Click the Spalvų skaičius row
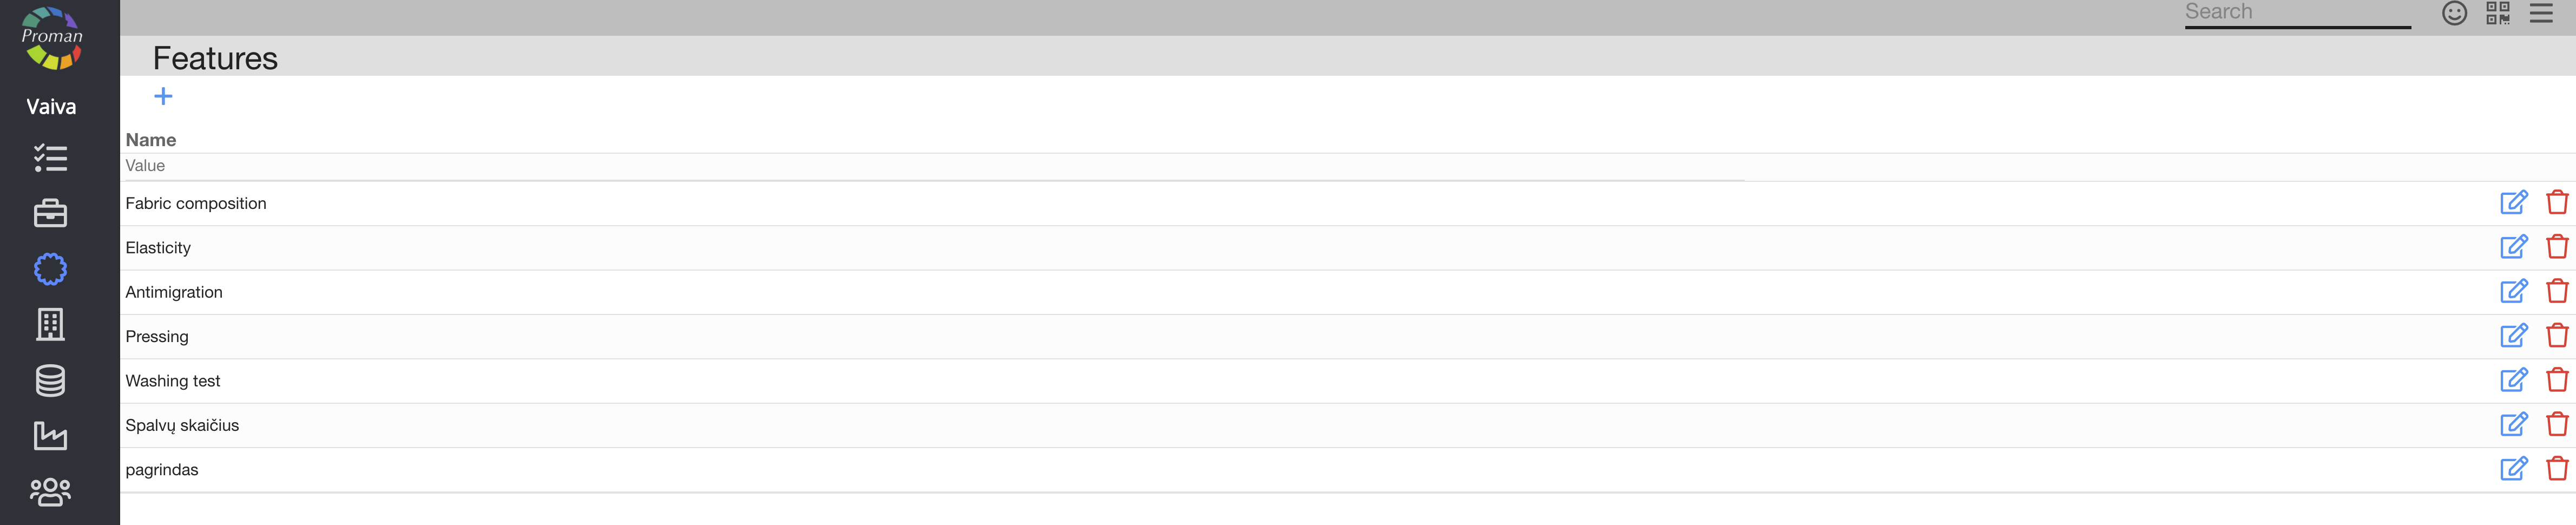Image resolution: width=2576 pixels, height=525 pixels. click(x=182, y=425)
